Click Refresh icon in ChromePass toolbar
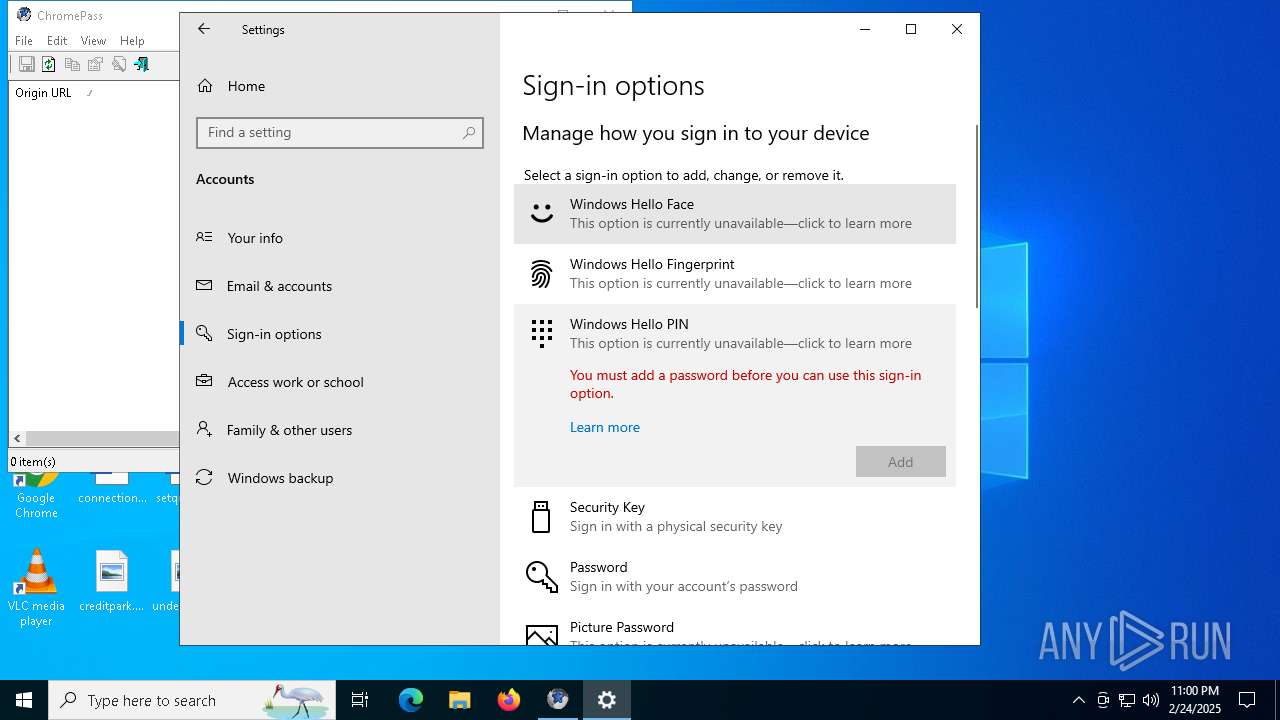The width and height of the screenshot is (1280, 720). tap(48, 64)
